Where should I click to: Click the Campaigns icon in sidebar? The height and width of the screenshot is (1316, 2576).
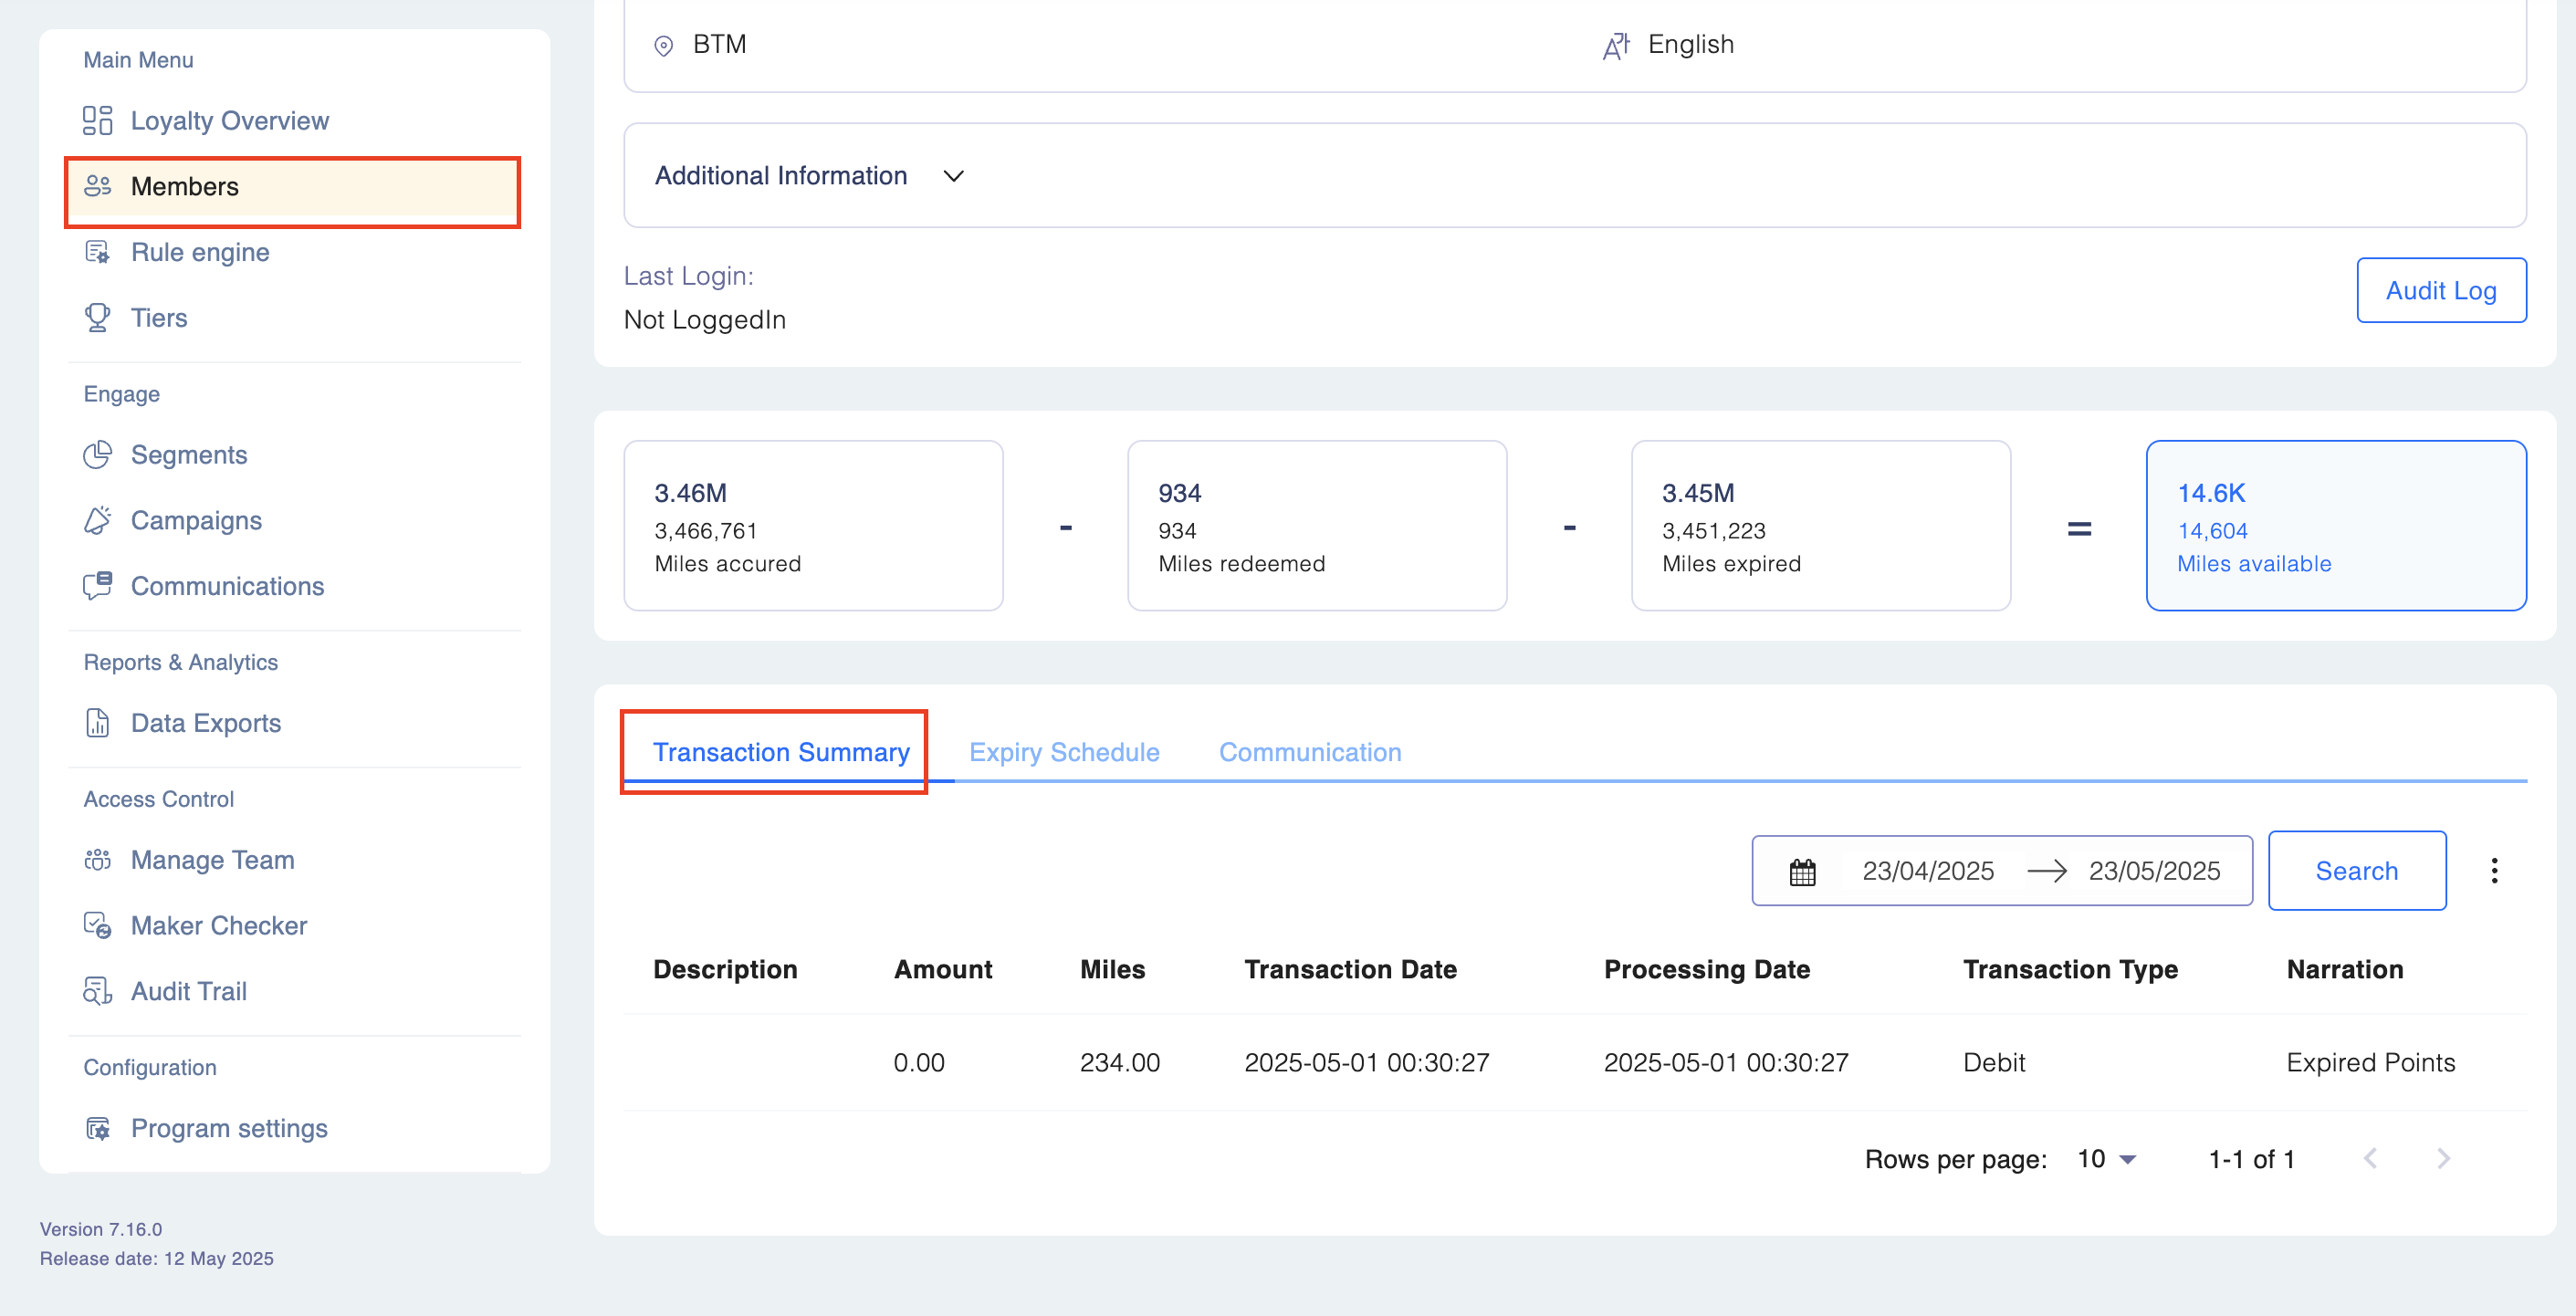97,520
